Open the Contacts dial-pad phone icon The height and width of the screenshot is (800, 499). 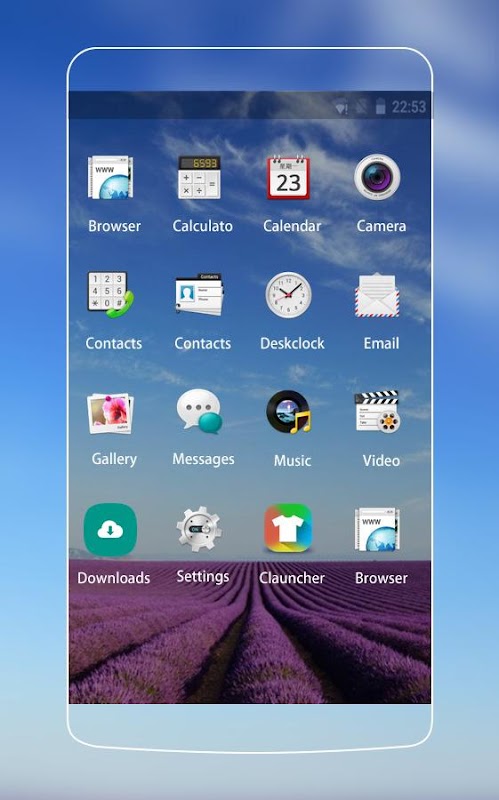111,295
